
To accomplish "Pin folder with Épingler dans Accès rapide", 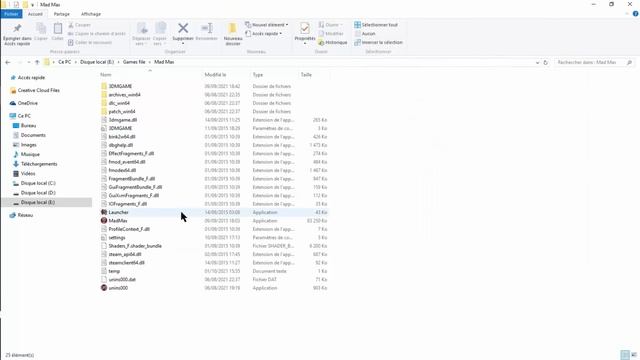I will pyautogui.click(x=17, y=34).
